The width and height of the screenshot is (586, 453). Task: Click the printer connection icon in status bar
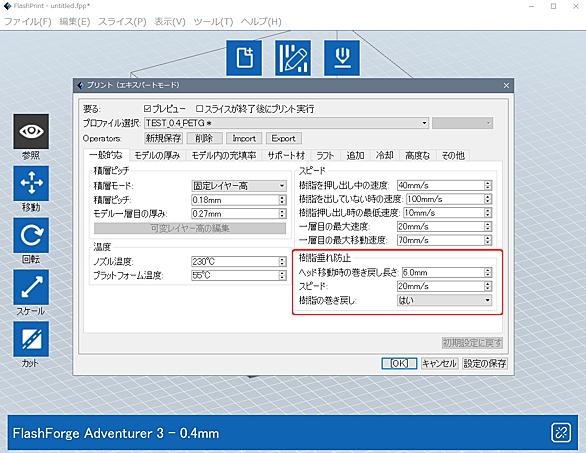561,432
